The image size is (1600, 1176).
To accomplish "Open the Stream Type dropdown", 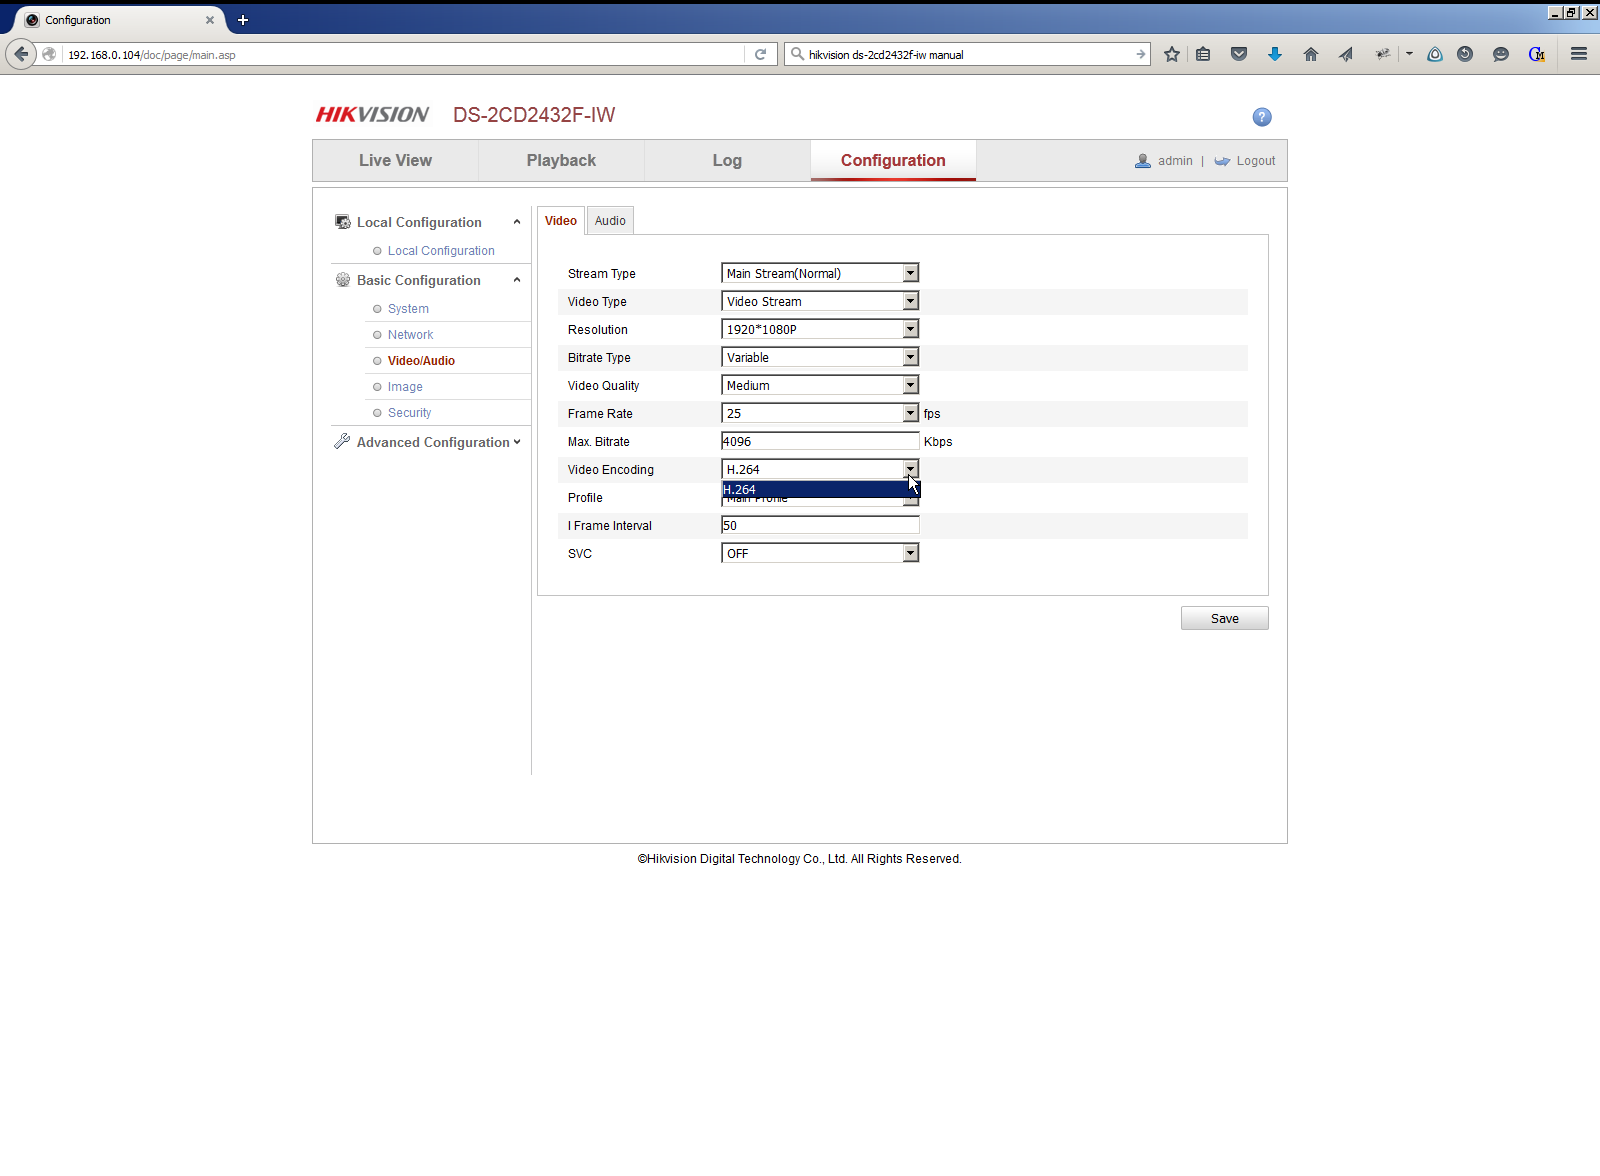I will [x=820, y=273].
